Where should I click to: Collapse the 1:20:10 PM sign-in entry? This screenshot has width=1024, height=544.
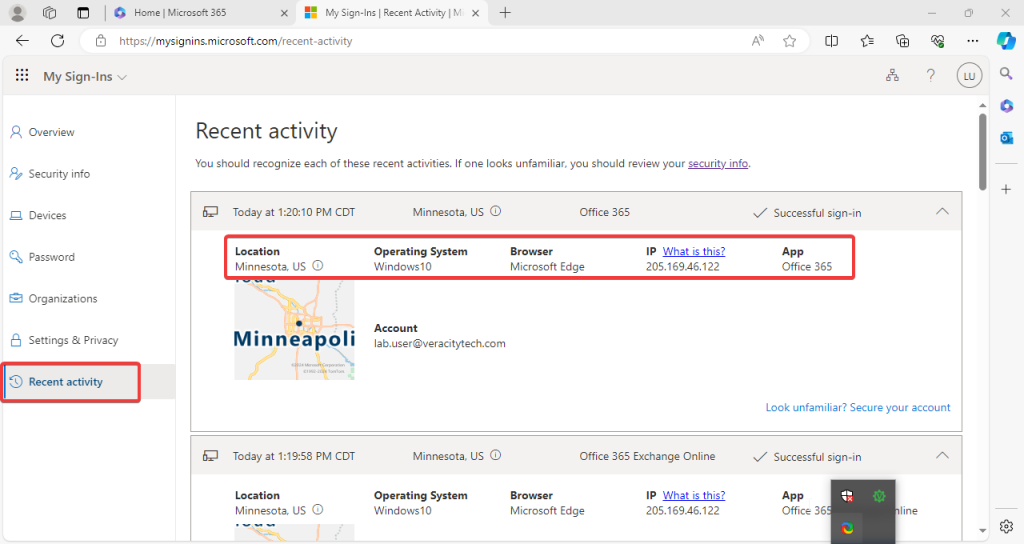pyautogui.click(x=942, y=212)
